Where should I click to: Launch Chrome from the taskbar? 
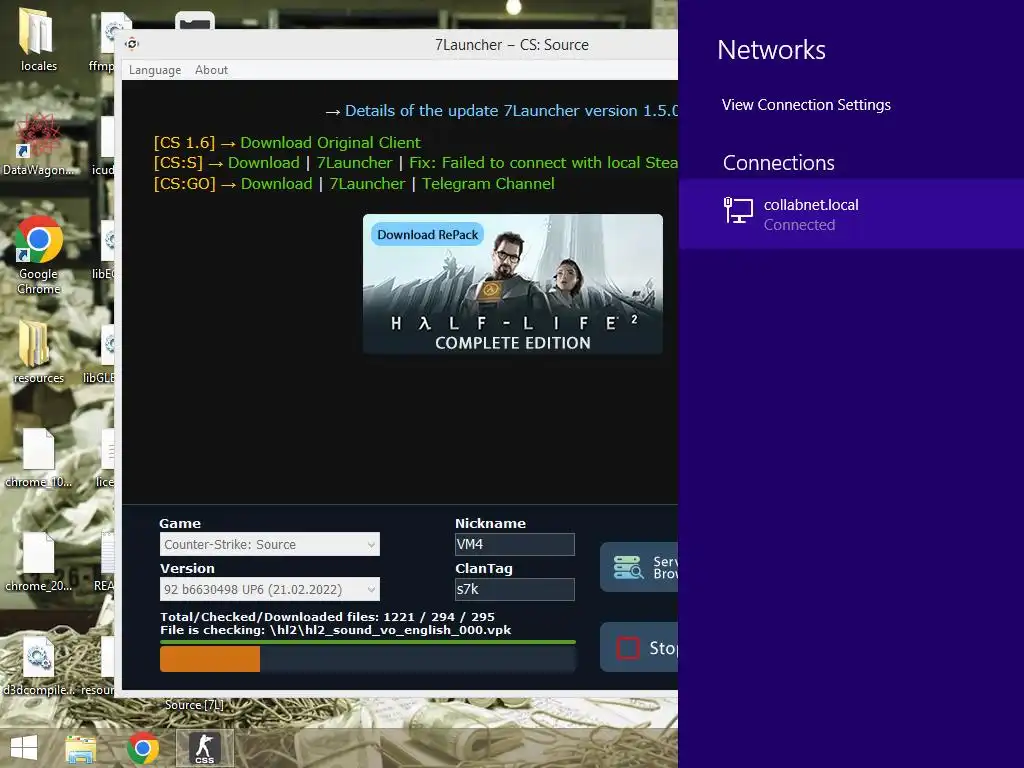coord(143,748)
